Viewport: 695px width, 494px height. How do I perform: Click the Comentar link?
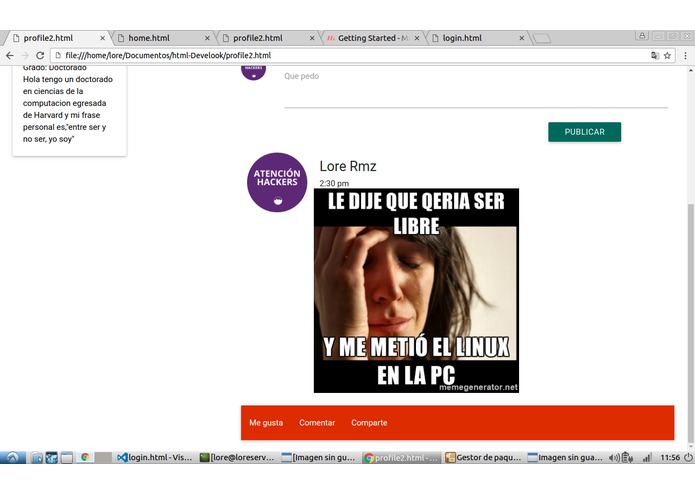317,423
